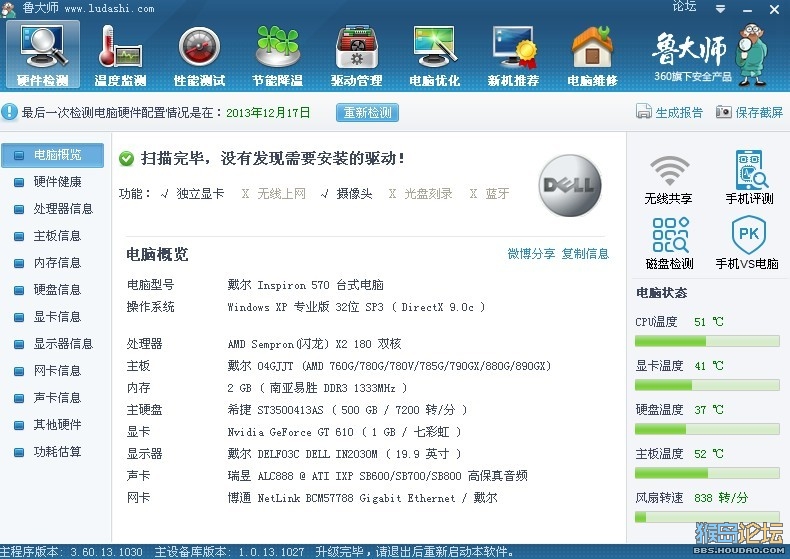Image resolution: width=790 pixels, height=559 pixels.
Task: Open 驱动管理 driver management icon
Action: [x=356, y=54]
